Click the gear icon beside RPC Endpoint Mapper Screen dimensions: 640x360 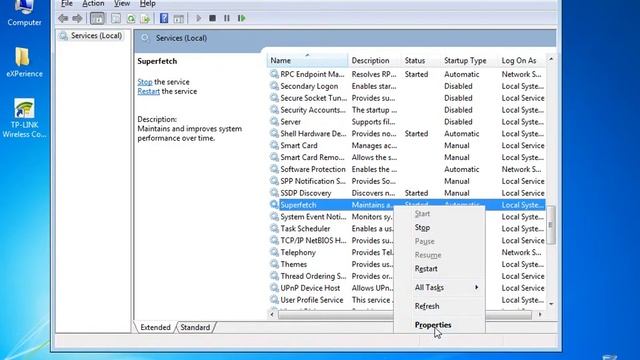(x=274, y=74)
